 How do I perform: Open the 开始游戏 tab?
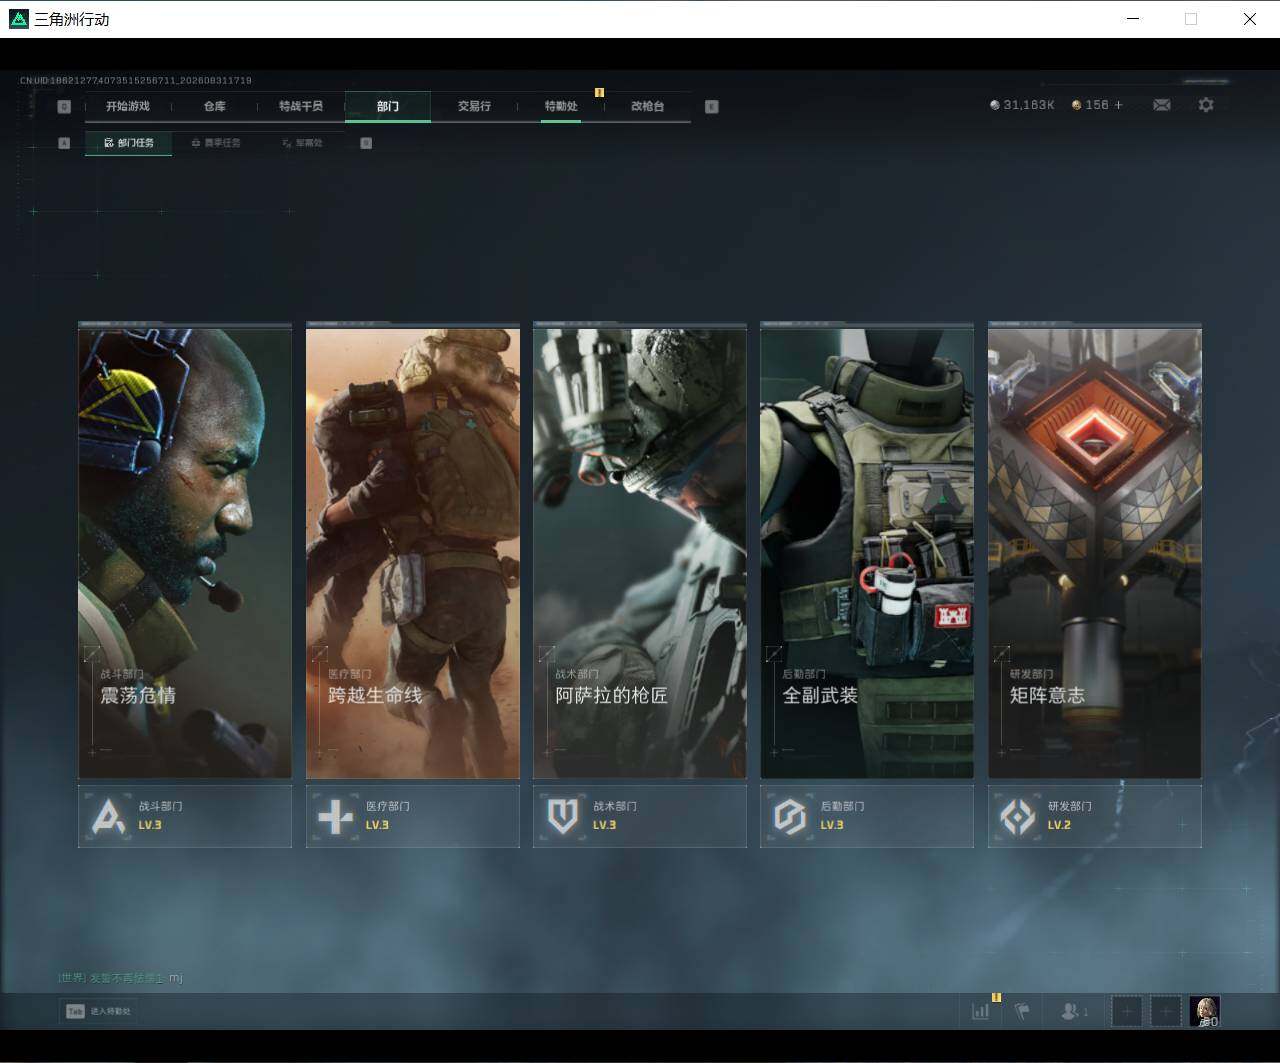point(128,106)
